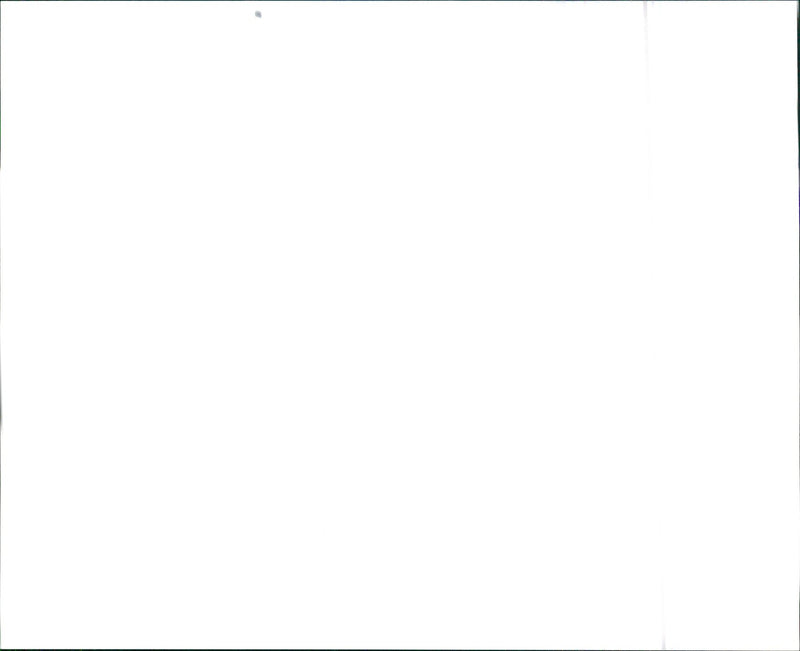Click the faint vertical gray line

pyautogui.click(x=654, y=324)
